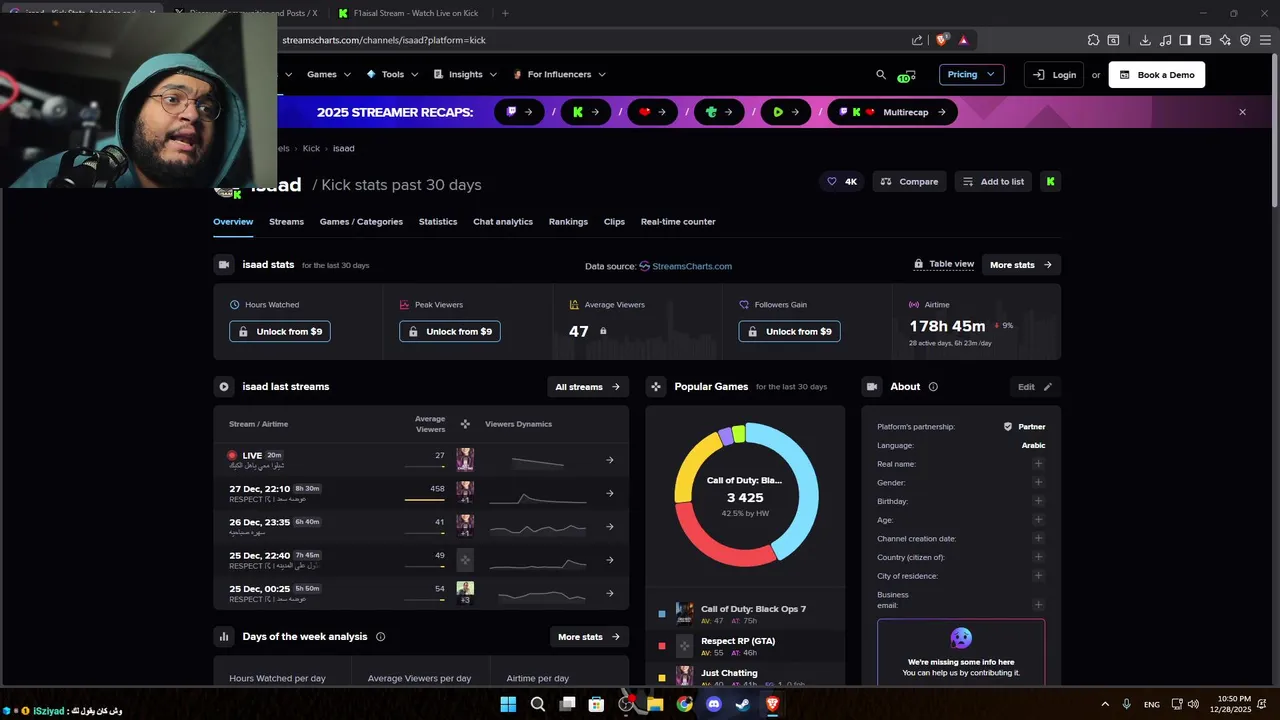Open the Brave Wallet icon
This screenshot has height=720, width=1280.
click(x=1205, y=40)
